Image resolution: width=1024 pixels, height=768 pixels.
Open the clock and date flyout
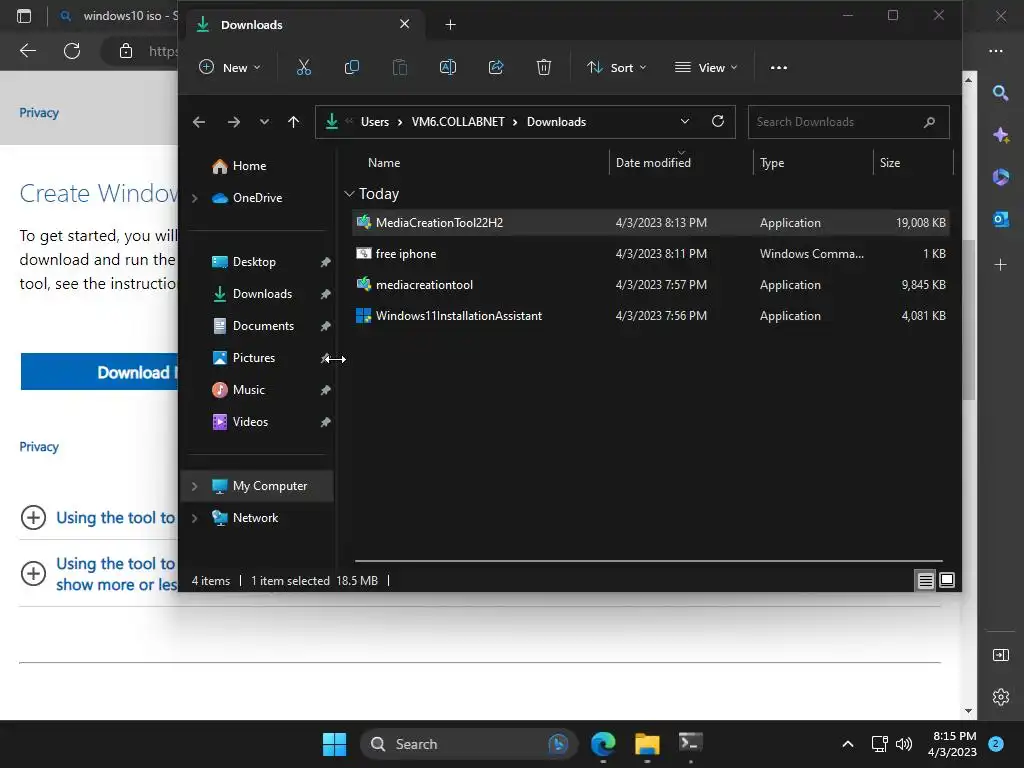click(952, 744)
